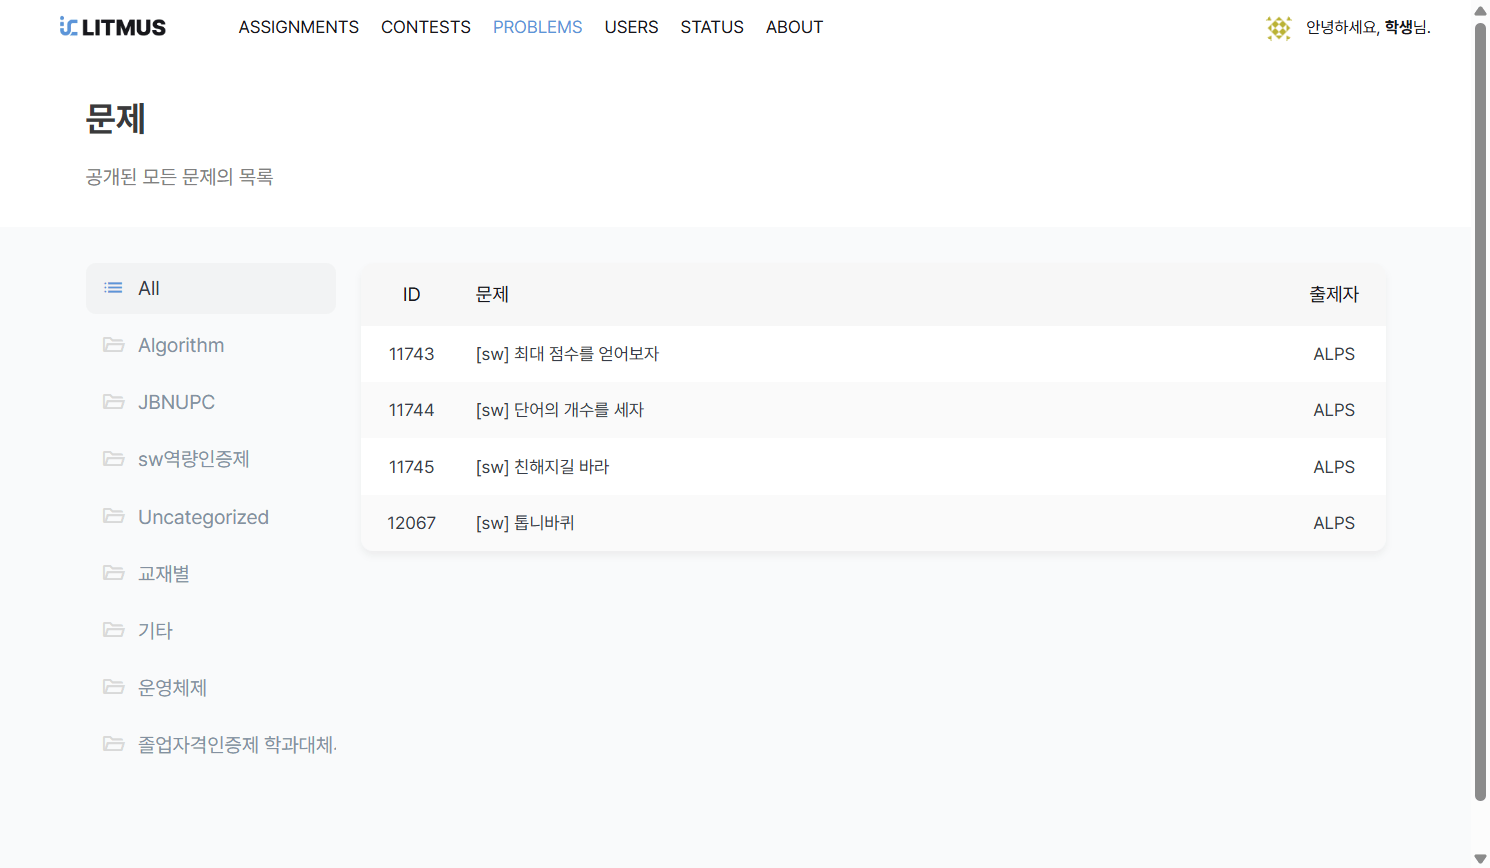Click the sw역량인증제 folder icon
This screenshot has width=1490, height=868.
click(x=114, y=459)
